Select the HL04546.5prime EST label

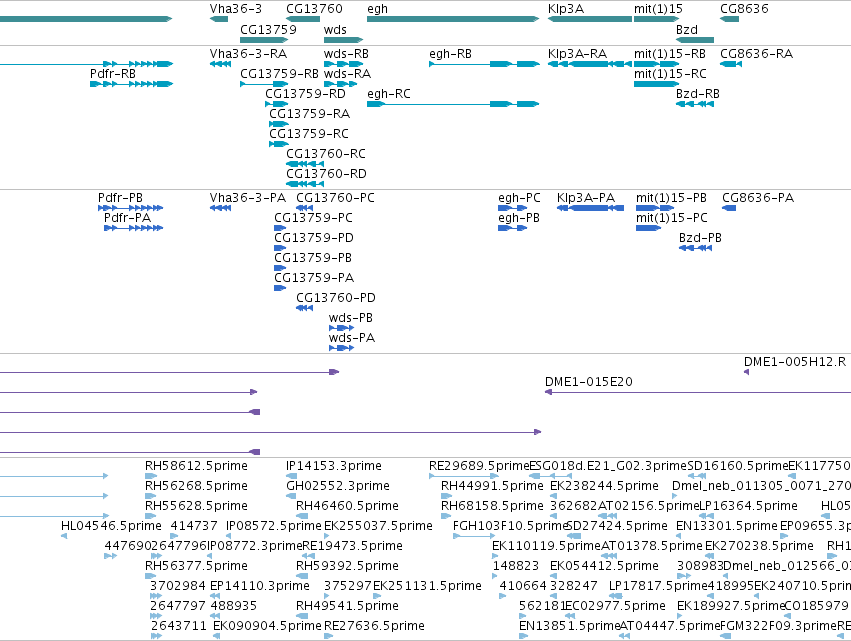(x=111, y=526)
